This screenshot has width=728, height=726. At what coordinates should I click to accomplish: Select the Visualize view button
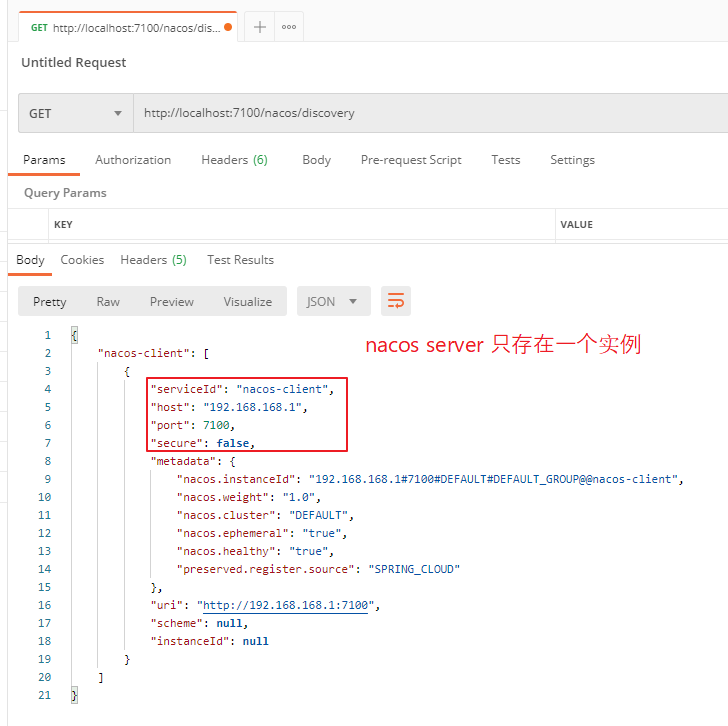[x=247, y=302]
